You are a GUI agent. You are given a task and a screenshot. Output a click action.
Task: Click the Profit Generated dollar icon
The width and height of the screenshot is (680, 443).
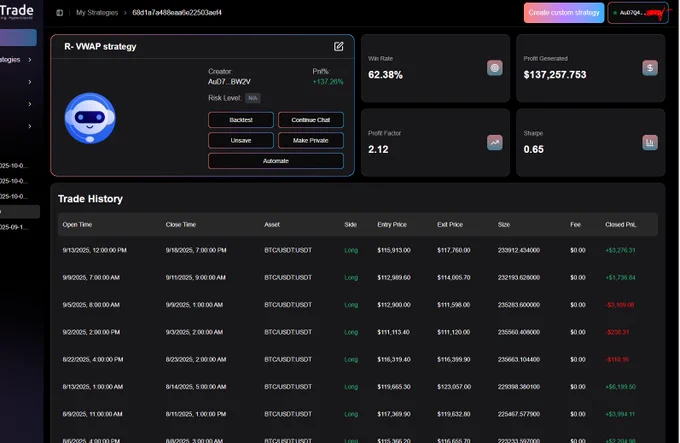tap(650, 68)
